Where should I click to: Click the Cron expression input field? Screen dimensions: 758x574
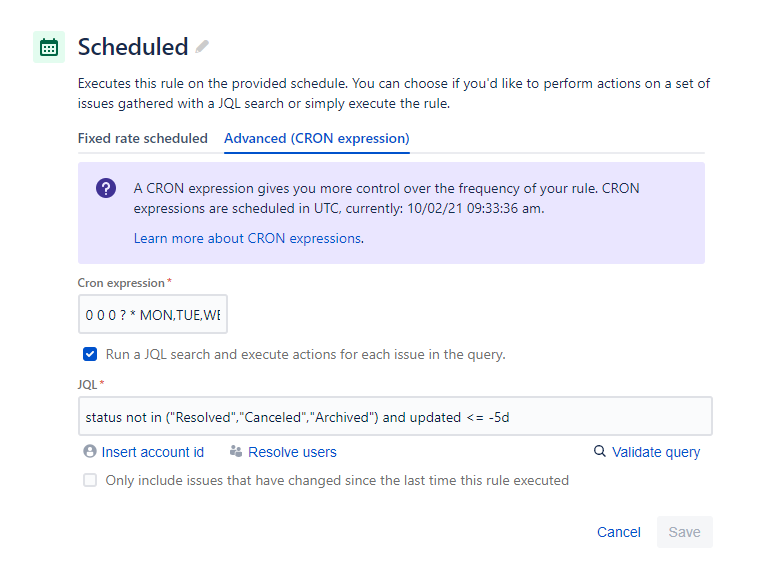click(x=153, y=314)
